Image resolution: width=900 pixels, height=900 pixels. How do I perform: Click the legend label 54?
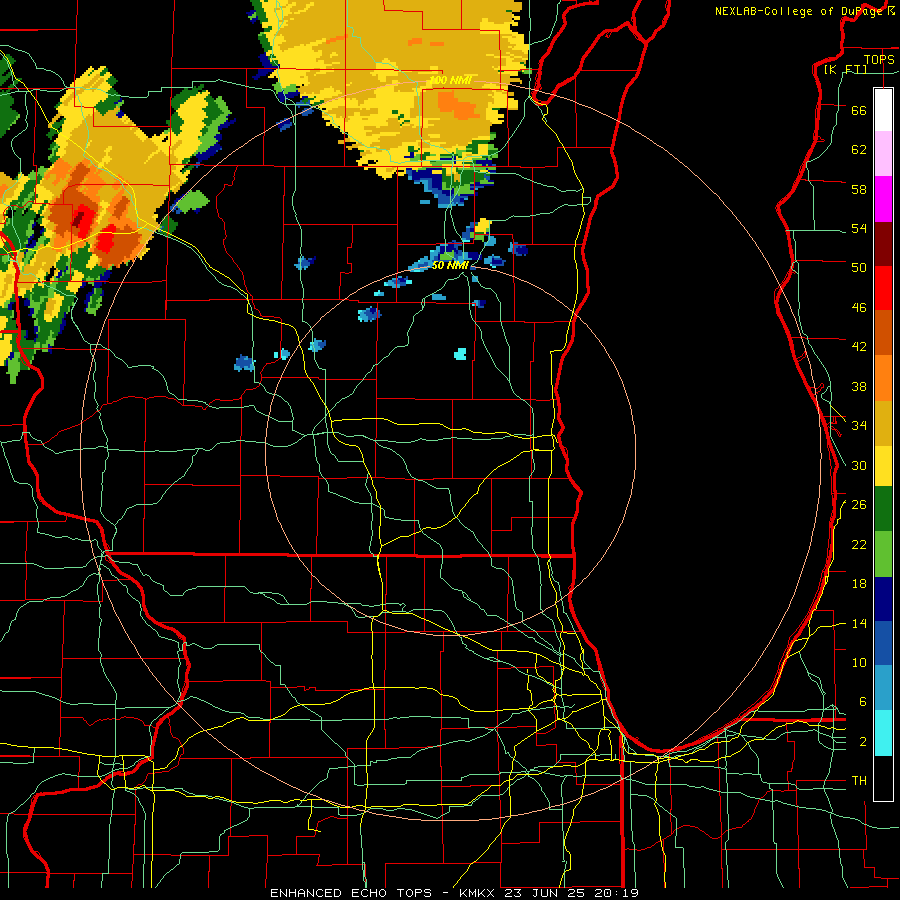pos(859,228)
